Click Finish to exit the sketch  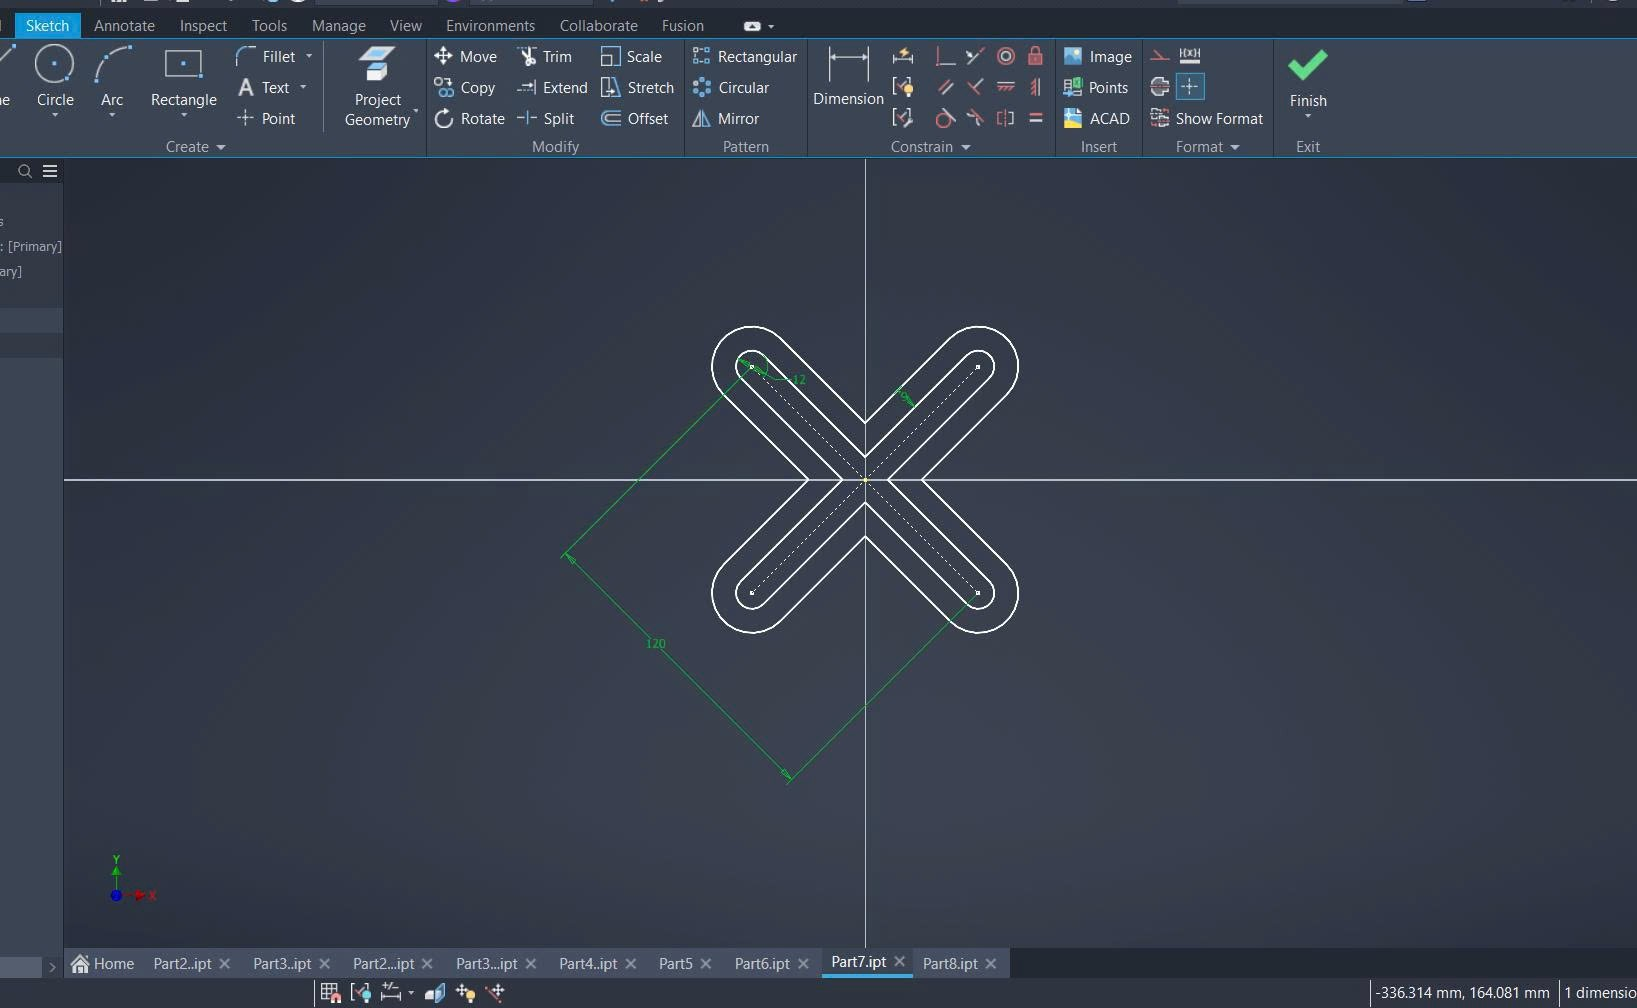click(x=1307, y=78)
